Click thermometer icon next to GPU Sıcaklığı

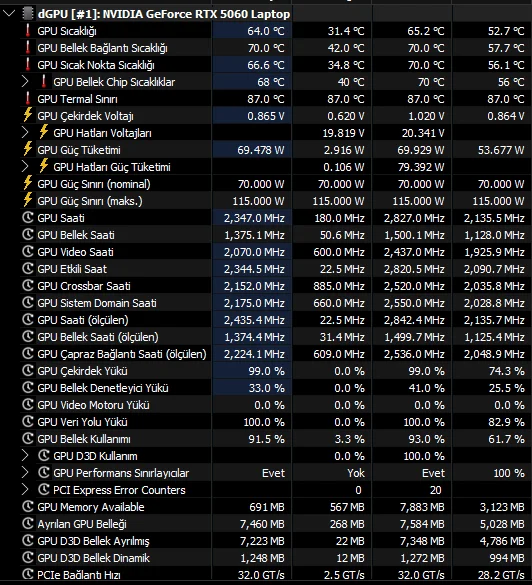[x=28, y=30]
